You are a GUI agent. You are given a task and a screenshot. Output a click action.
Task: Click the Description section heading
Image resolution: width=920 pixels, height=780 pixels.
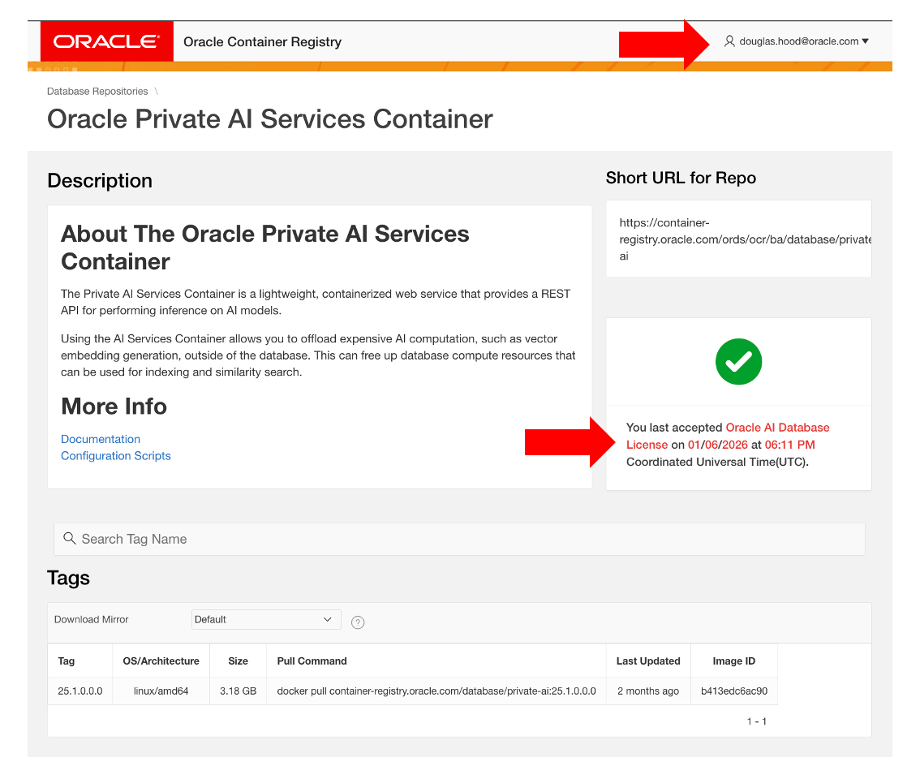(100, 181)
